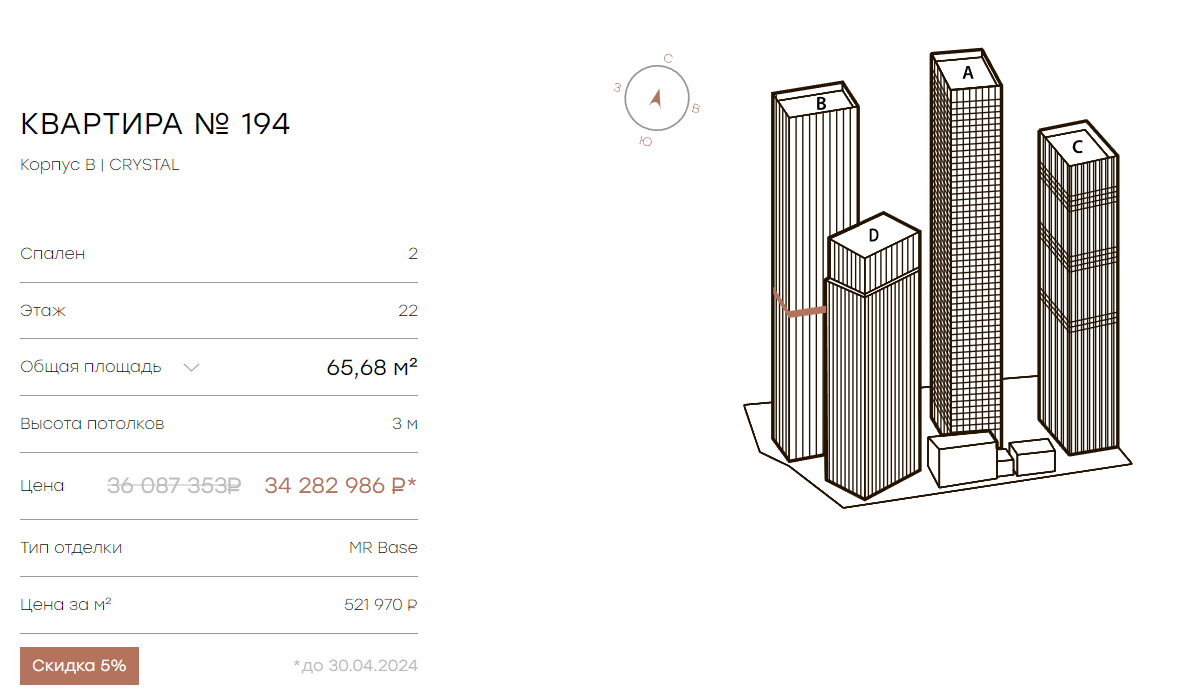Image resolution: width=1178 pixels, height=694 pixels.
Task: Open the Общая площадь area breakdown label
Action: pyautogui.click(x=90, y=367)
